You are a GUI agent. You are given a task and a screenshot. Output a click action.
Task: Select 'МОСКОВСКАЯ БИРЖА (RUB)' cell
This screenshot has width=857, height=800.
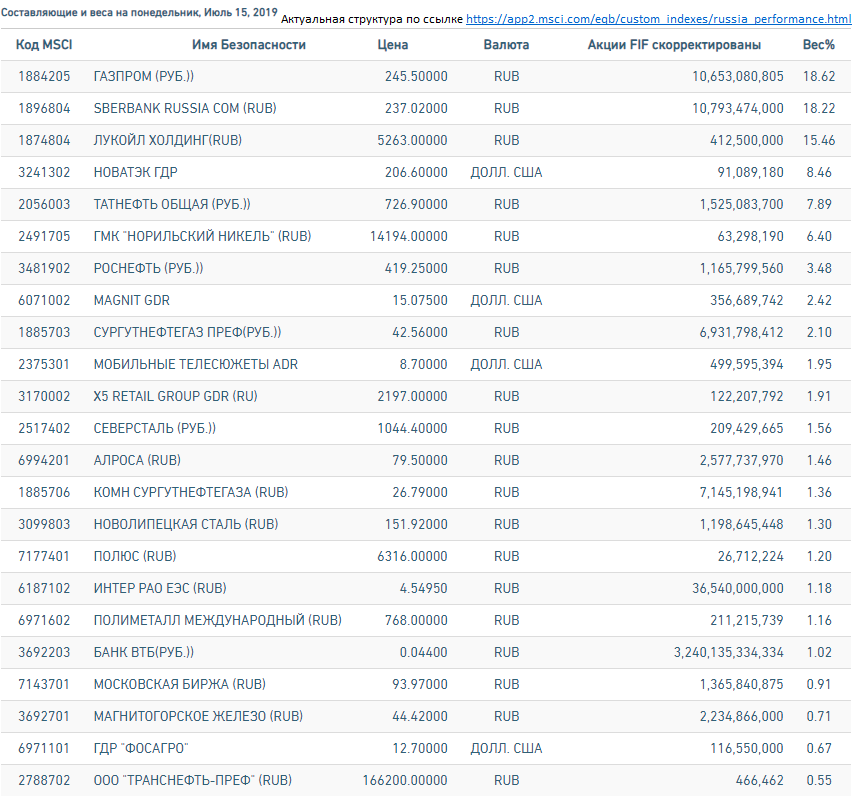point(179,684)
